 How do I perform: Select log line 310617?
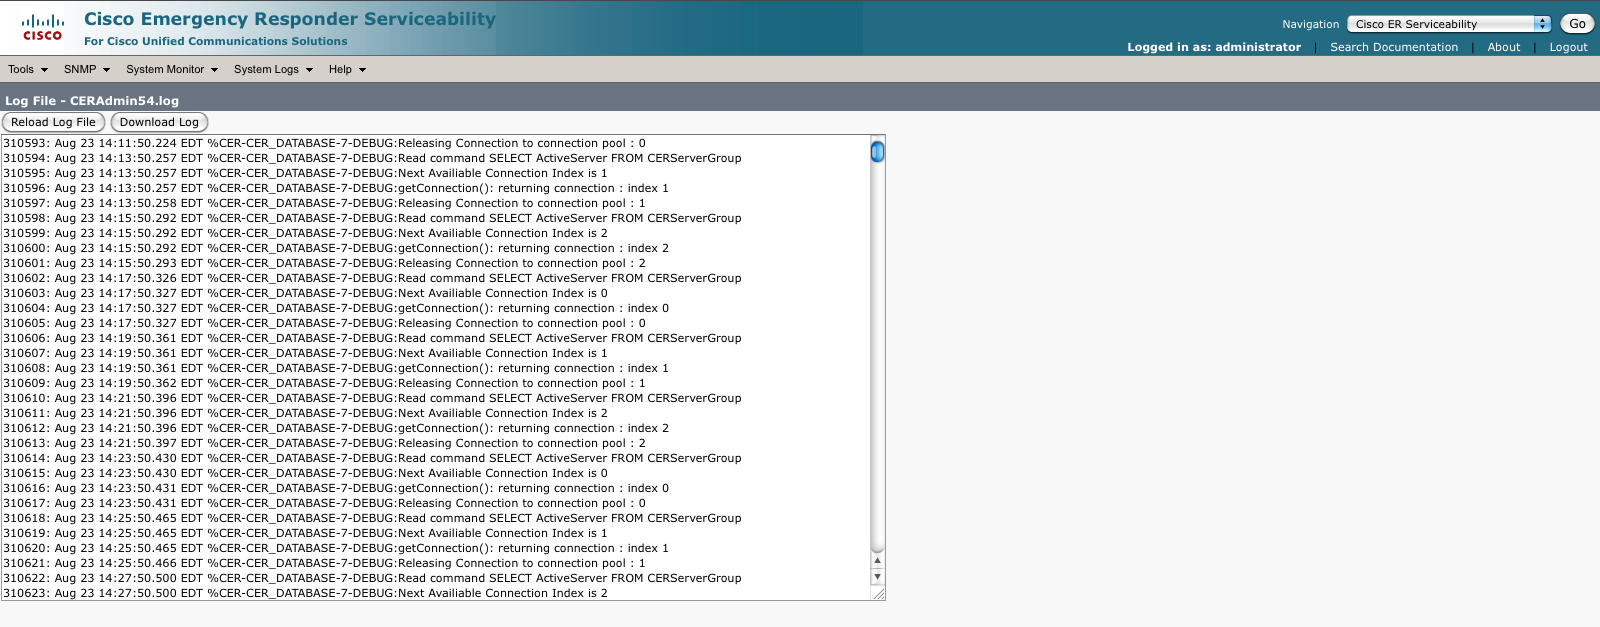pos(324,503)
